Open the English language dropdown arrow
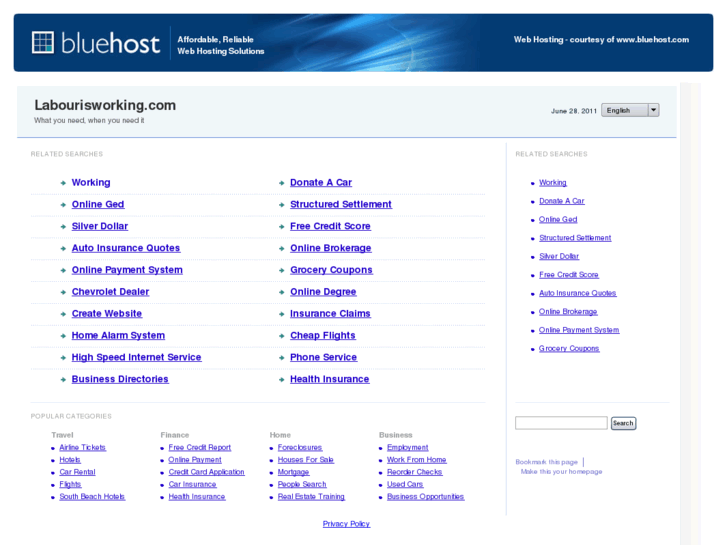The image size is (727, 545). tap(653, 110)
